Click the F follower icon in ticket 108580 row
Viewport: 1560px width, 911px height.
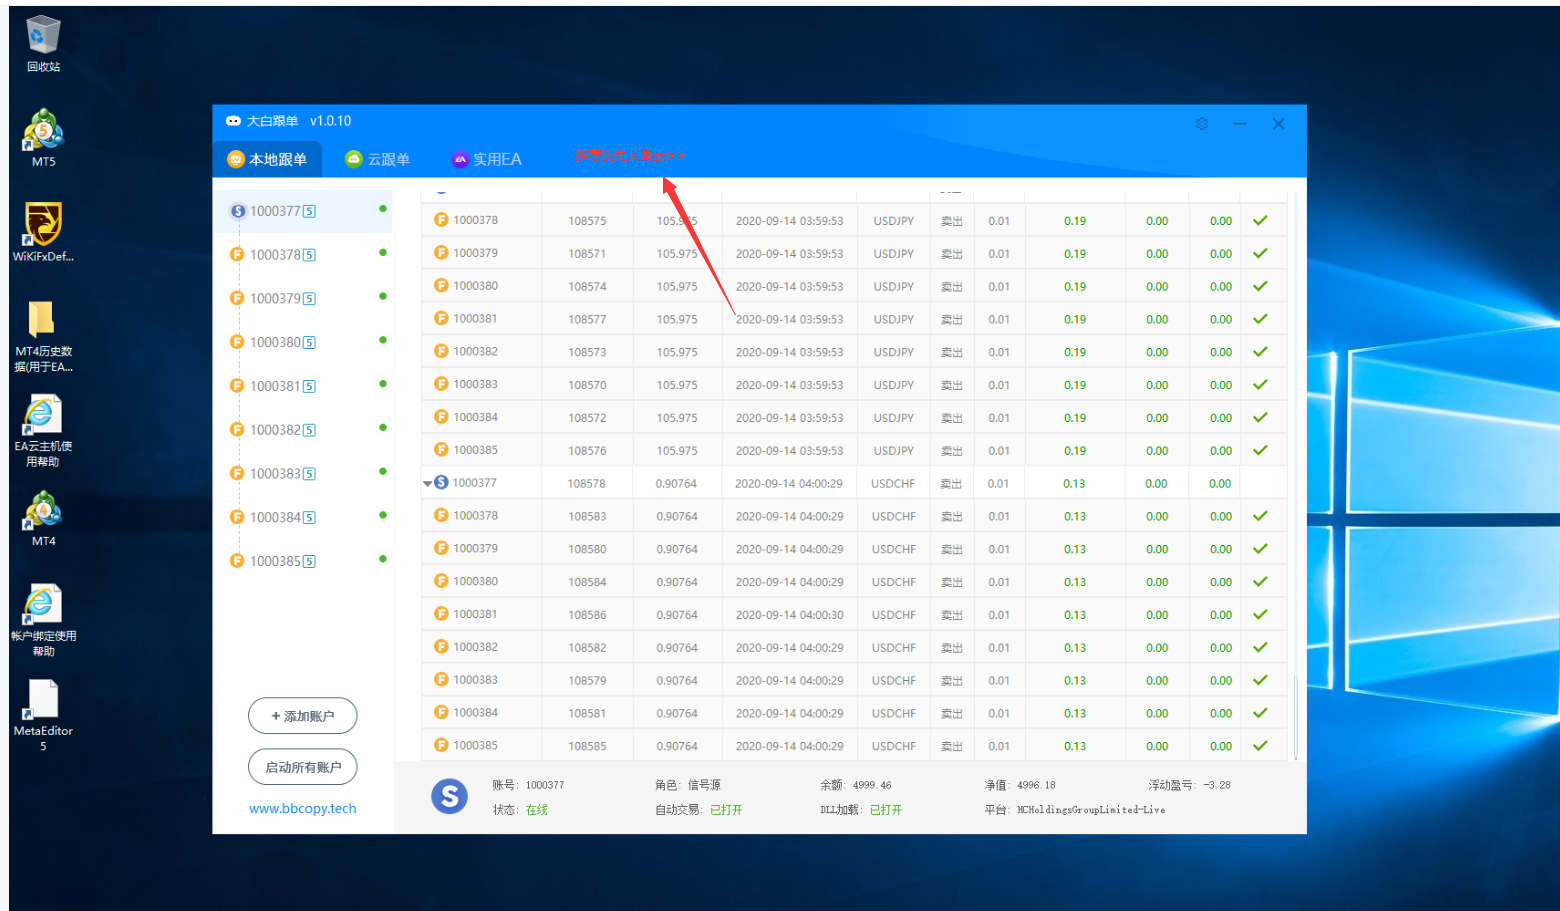pyautogui.click(x=441, y=548)
